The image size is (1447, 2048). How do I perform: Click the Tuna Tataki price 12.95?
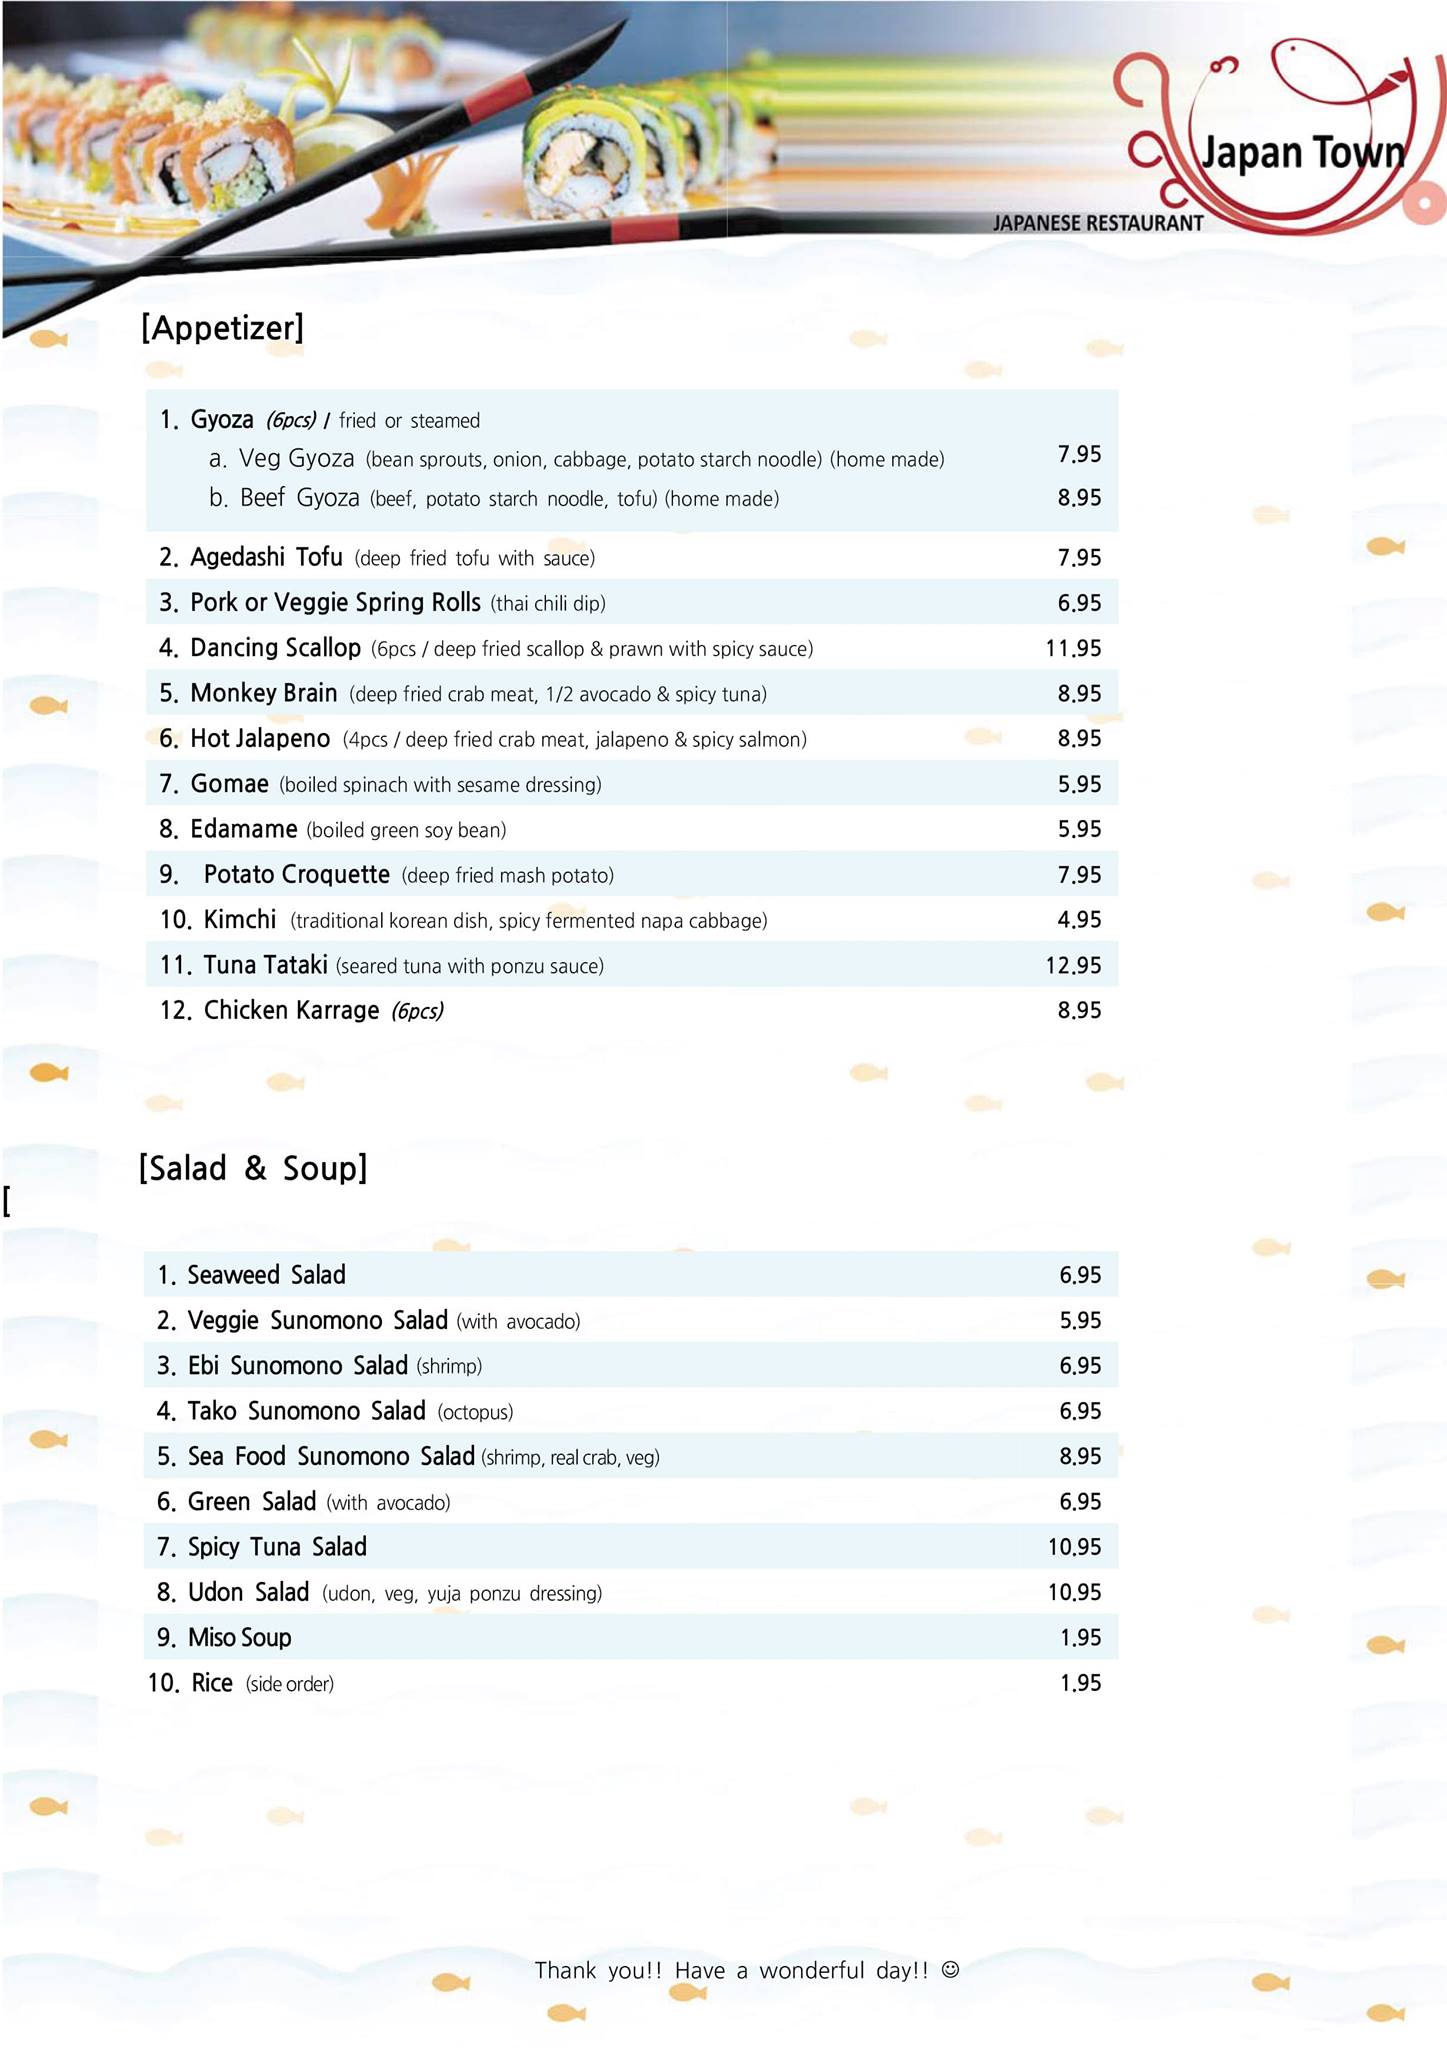pos(1073,965)
